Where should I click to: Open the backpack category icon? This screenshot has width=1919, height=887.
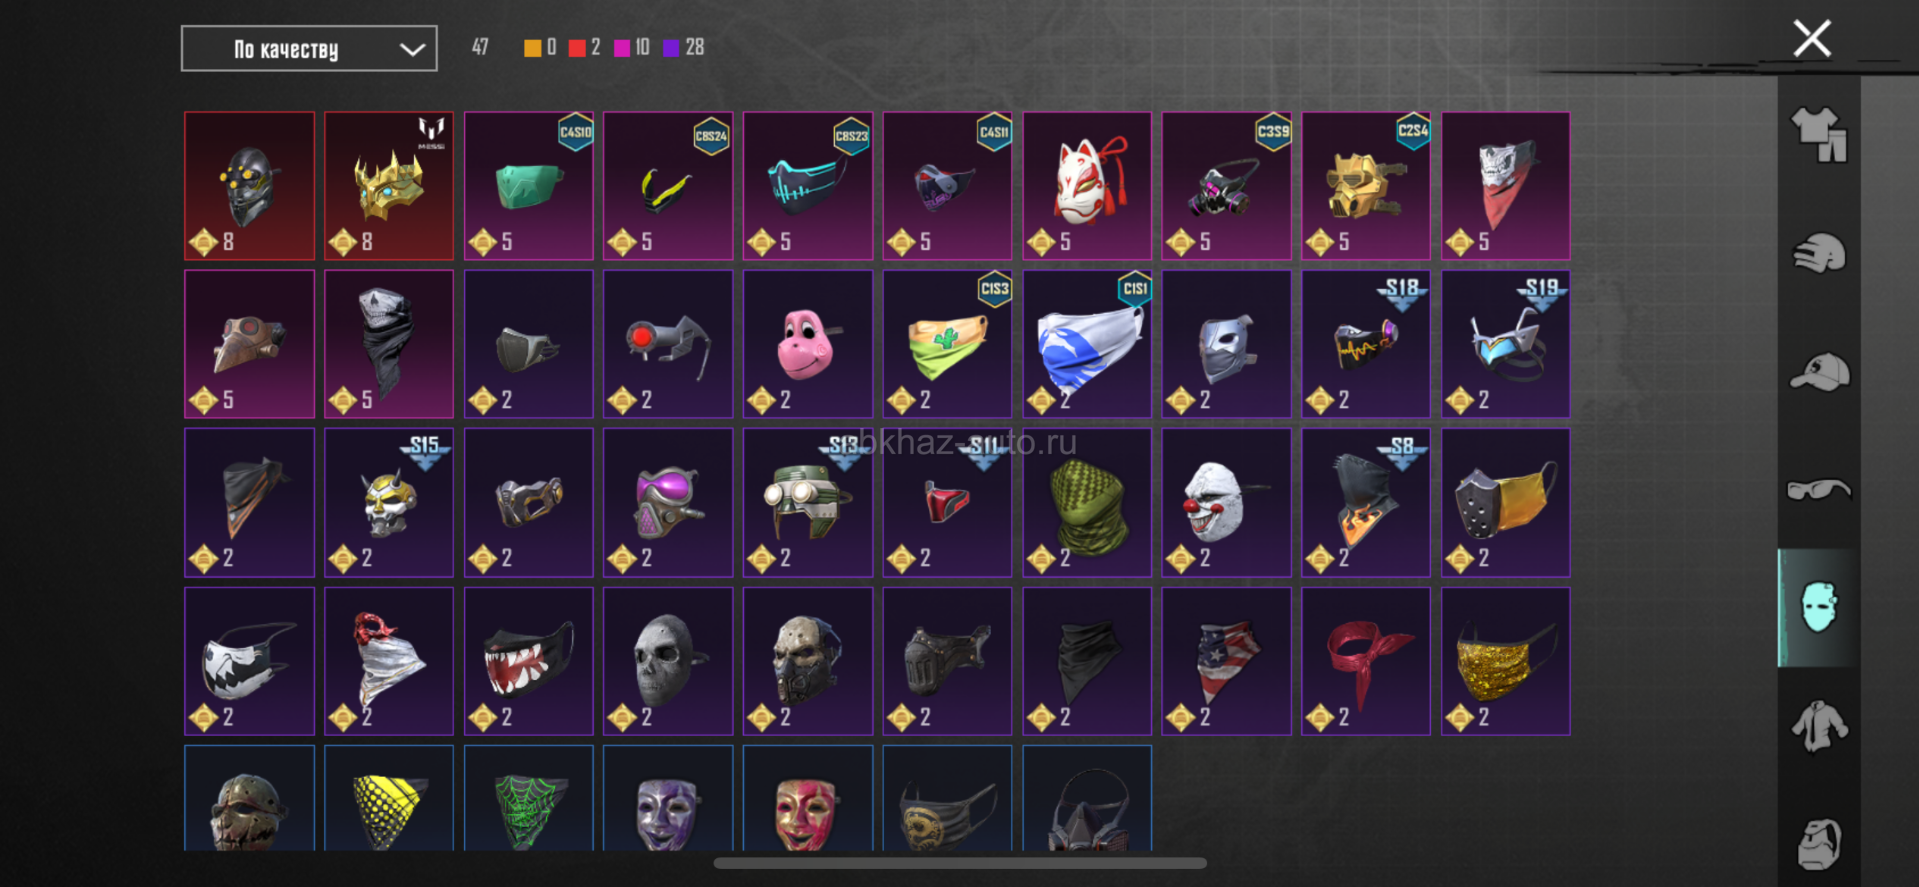pyautogui.click(x=1819, y=844)
